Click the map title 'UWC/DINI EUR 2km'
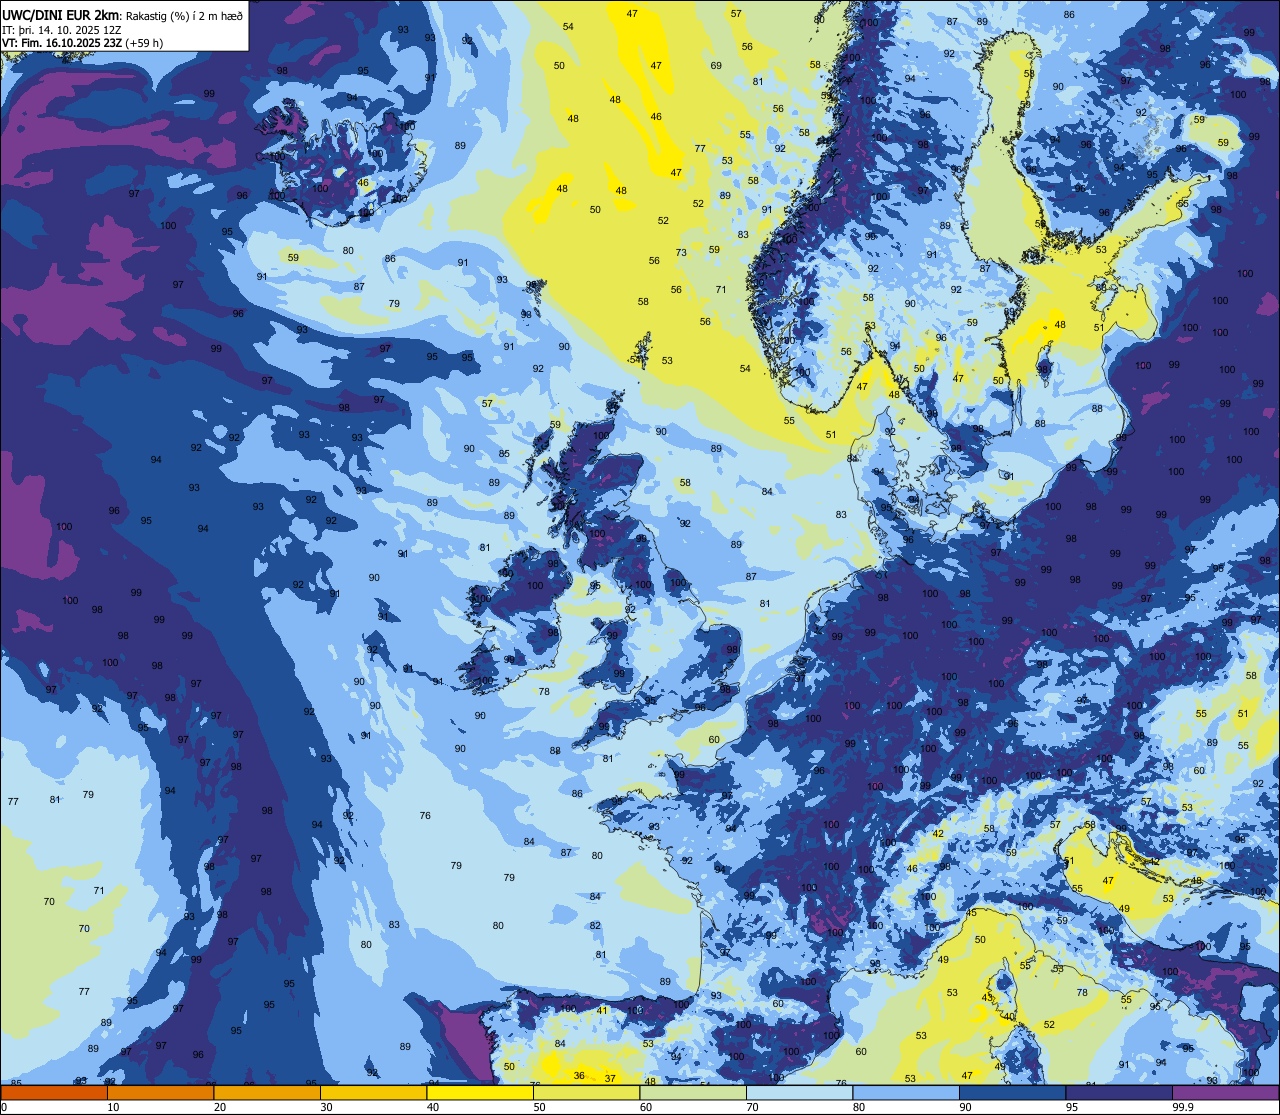The image size is (1280, 1115). coord(62,17)
